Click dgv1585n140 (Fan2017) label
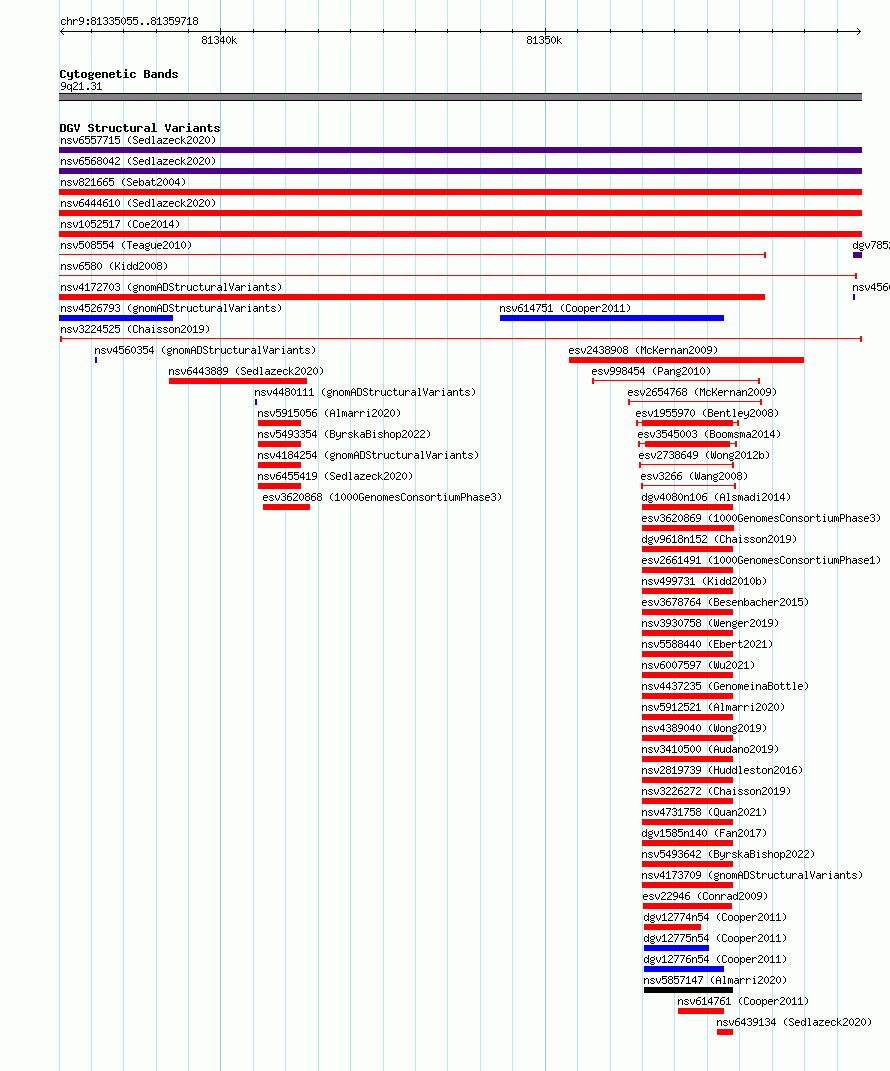 704,833
